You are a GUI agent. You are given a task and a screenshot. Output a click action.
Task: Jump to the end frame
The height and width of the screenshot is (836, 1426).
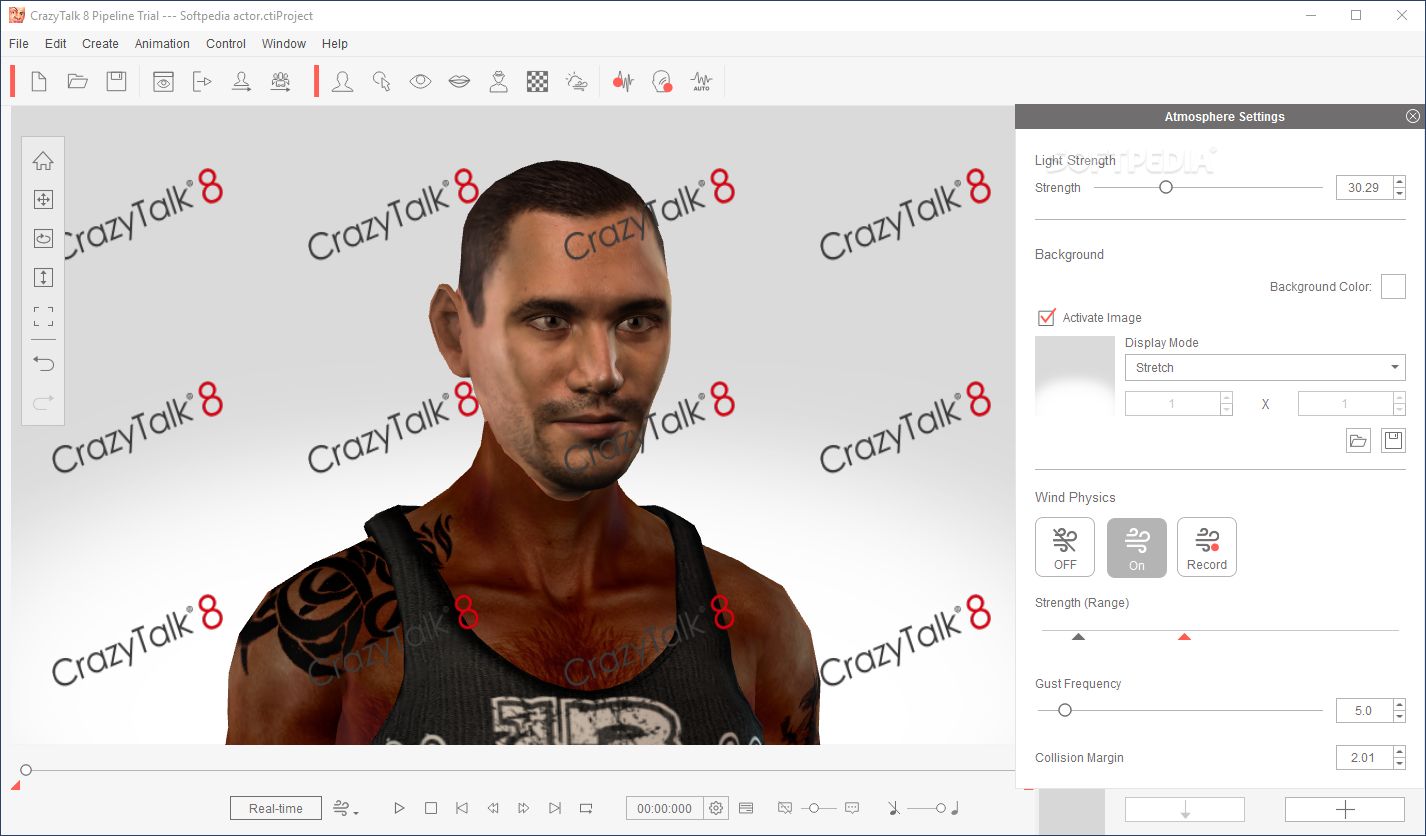[x=555, y=808]
